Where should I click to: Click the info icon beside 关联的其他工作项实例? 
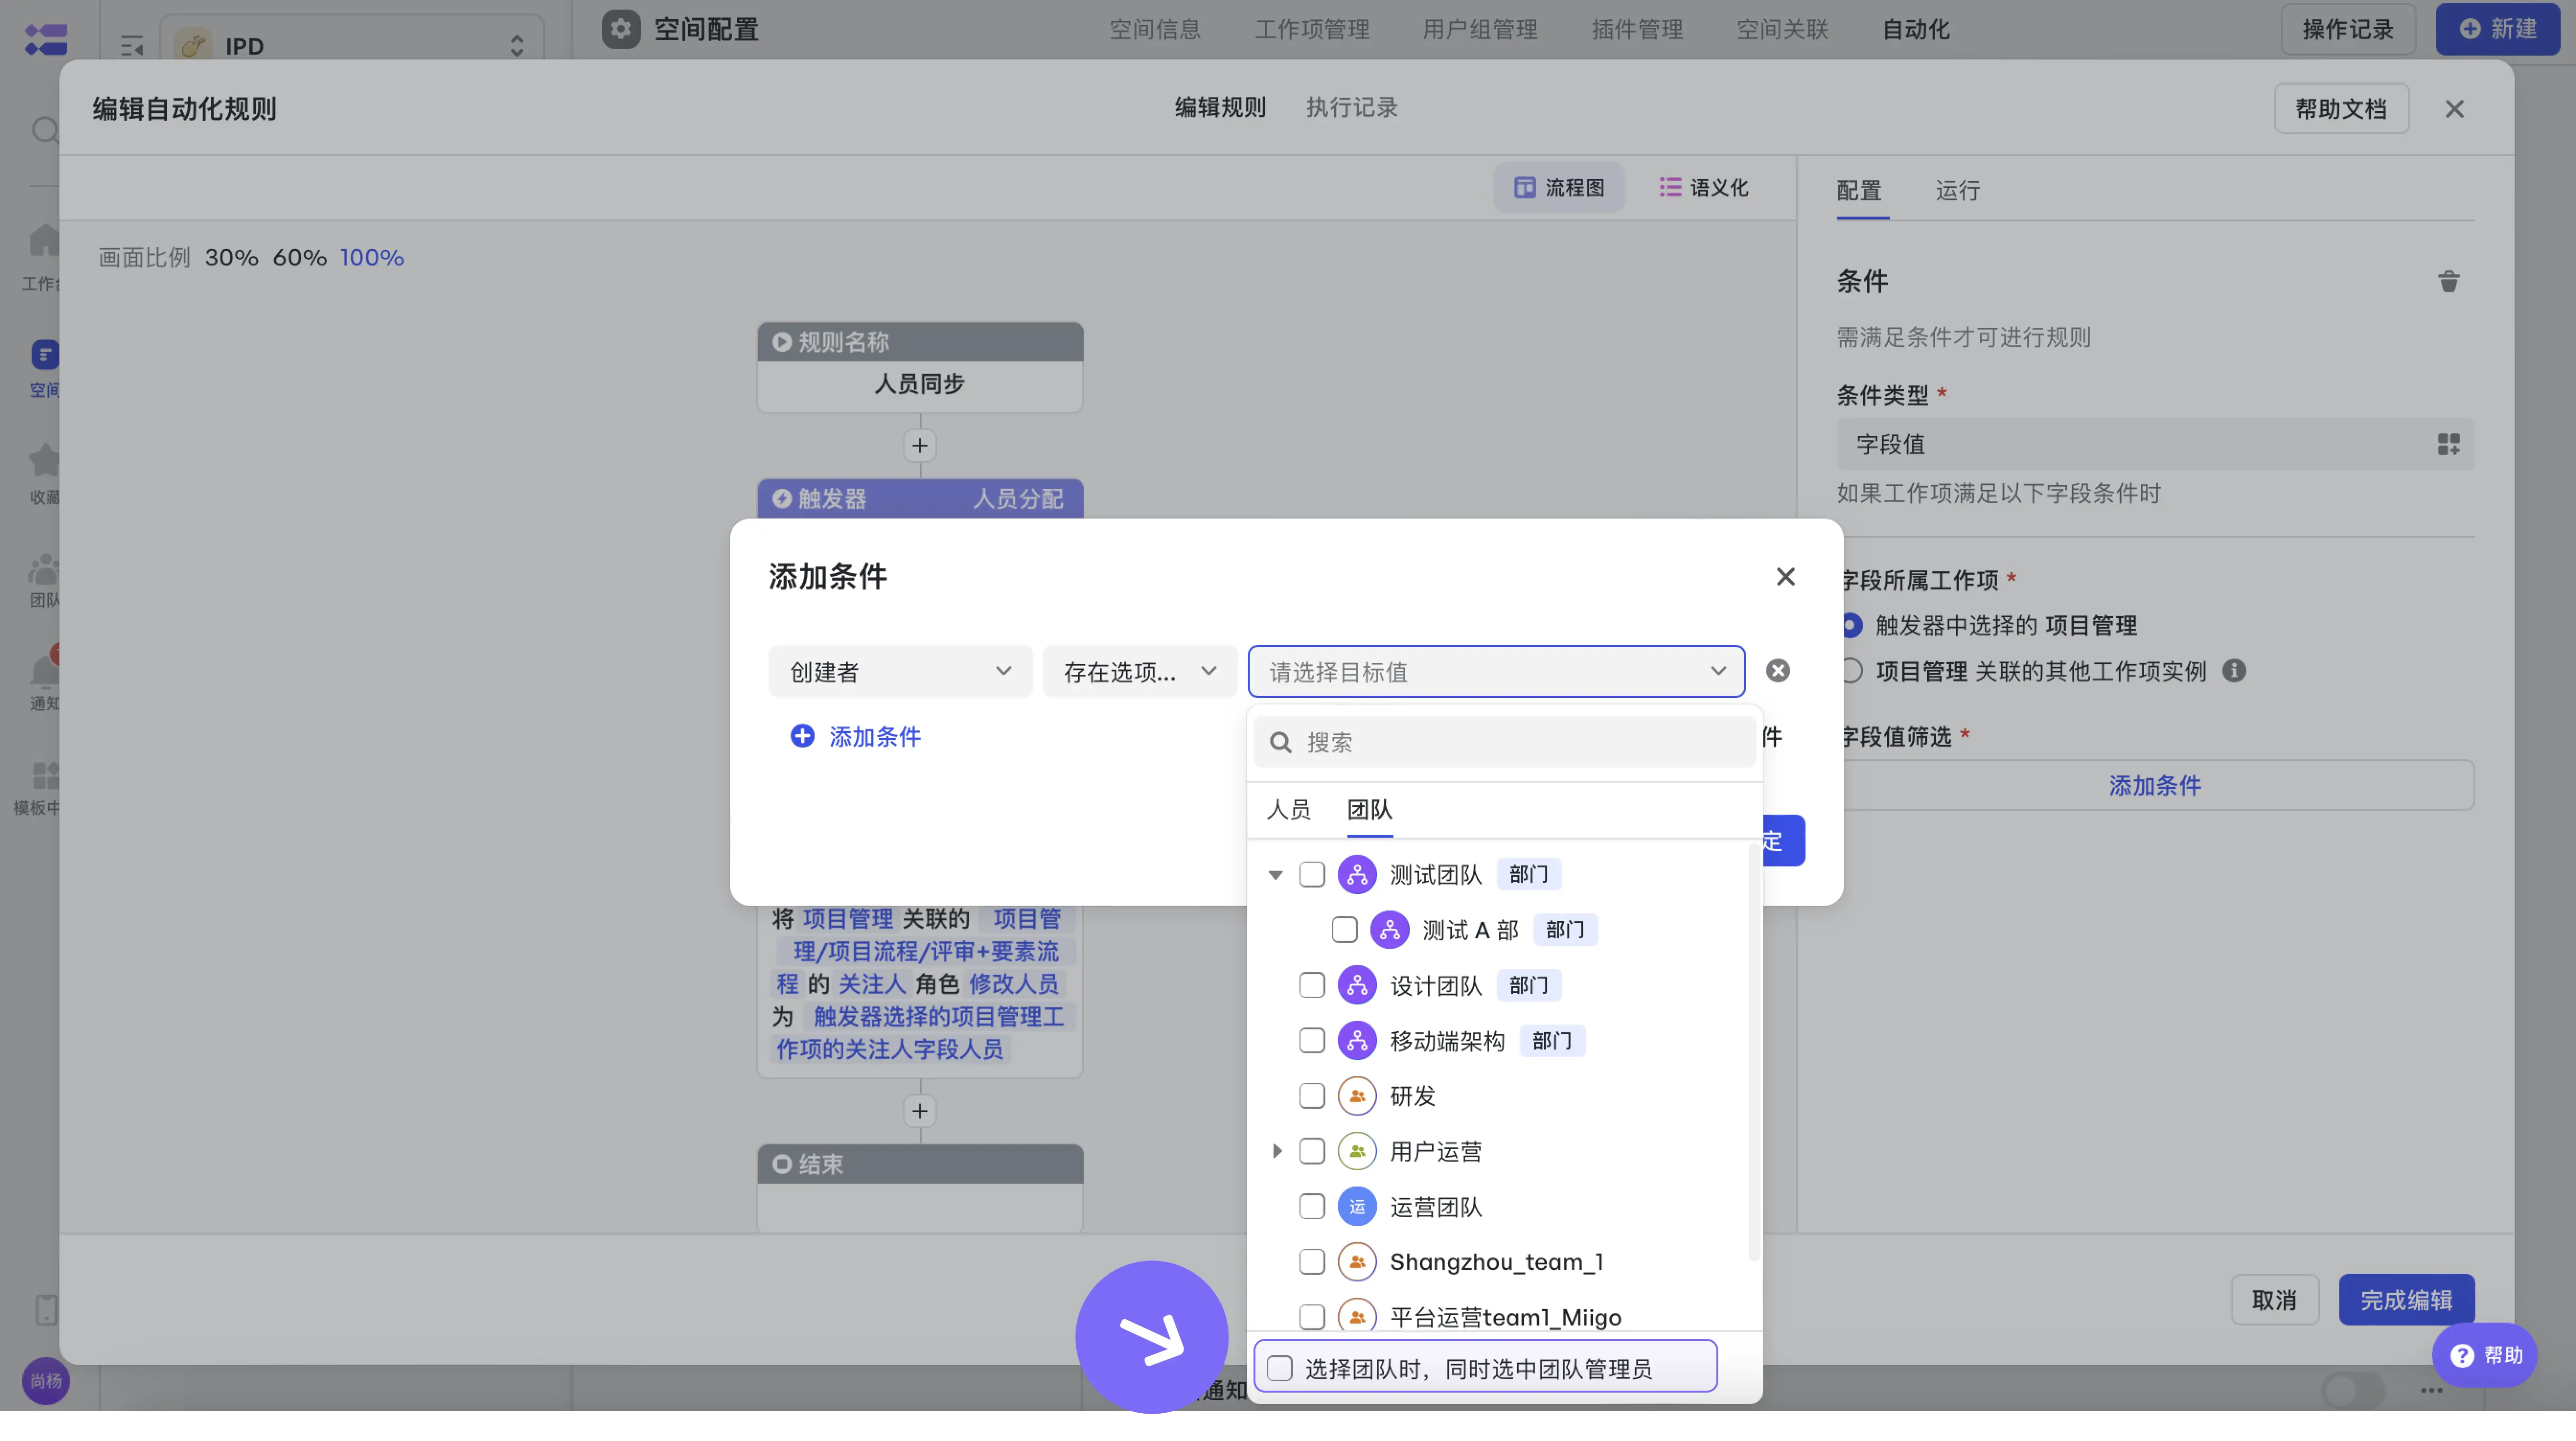point(2234,671)
